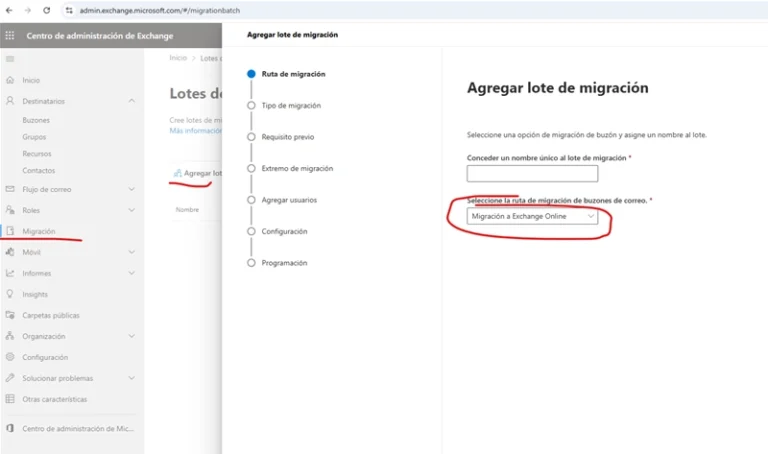The width and height of the screenshot is (768, 454).
Task: Click the Otras características table icon
Action: click(10, 399)
